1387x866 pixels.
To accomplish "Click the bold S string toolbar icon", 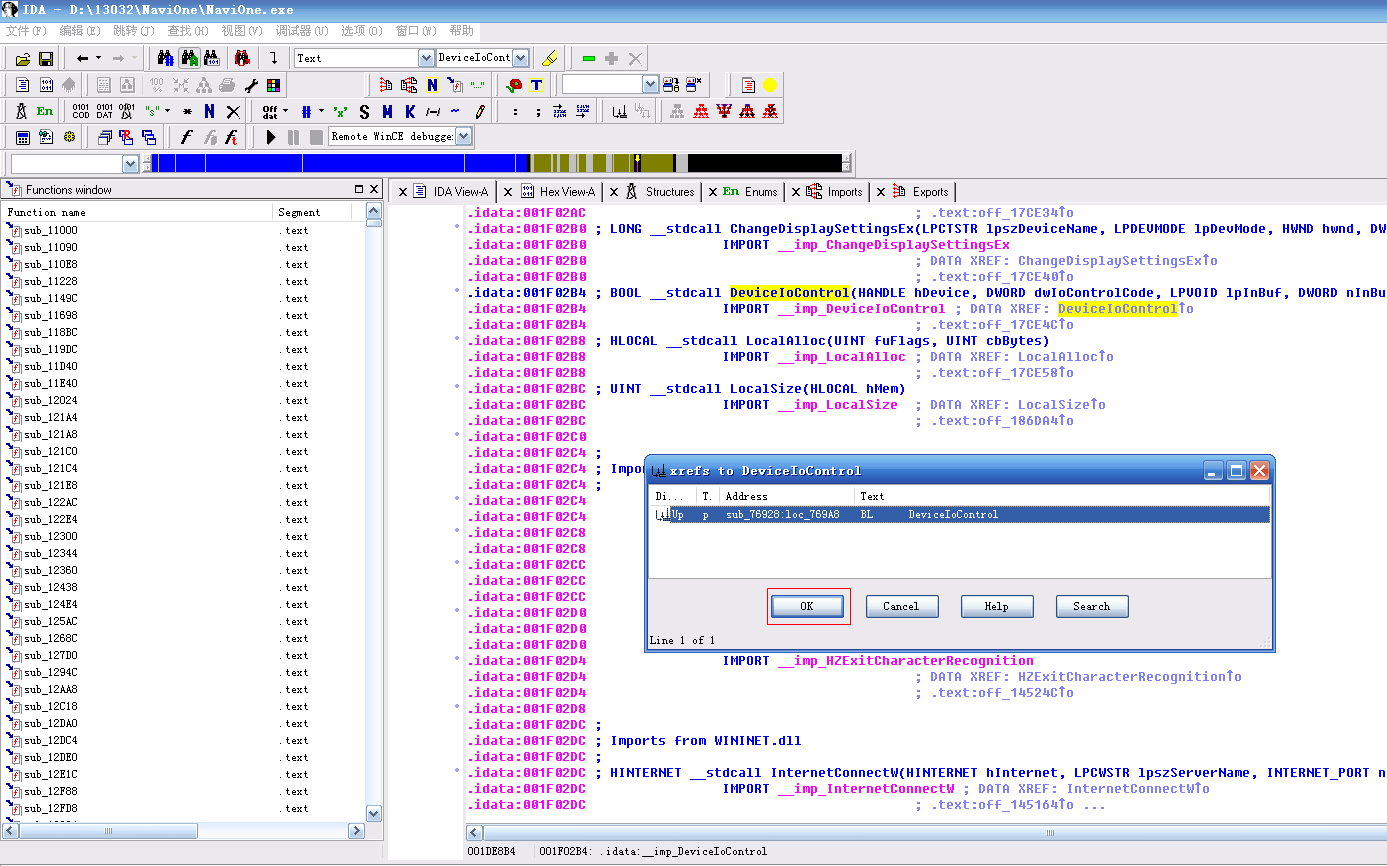I will (x=364, y=111).
